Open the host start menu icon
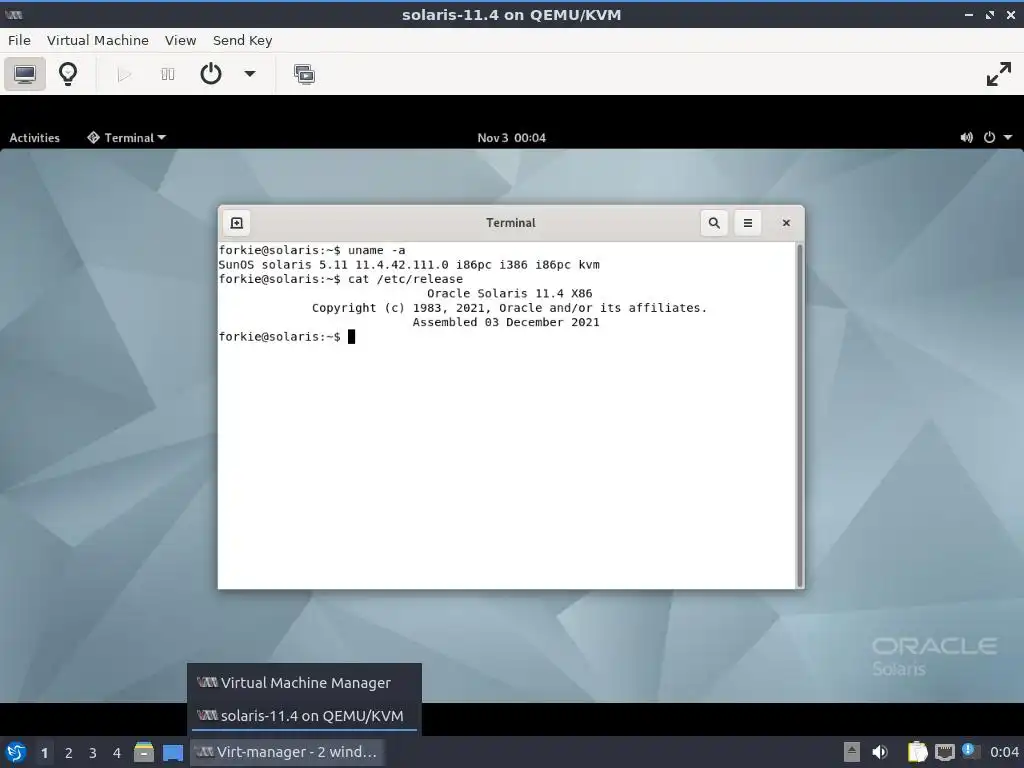Image resolution: width=1024 pixels, height=768 pixels. [16, 752]
